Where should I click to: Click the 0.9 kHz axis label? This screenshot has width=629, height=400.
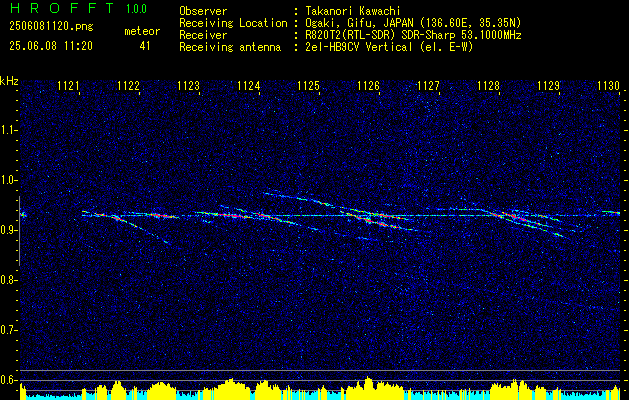(8, 230)
